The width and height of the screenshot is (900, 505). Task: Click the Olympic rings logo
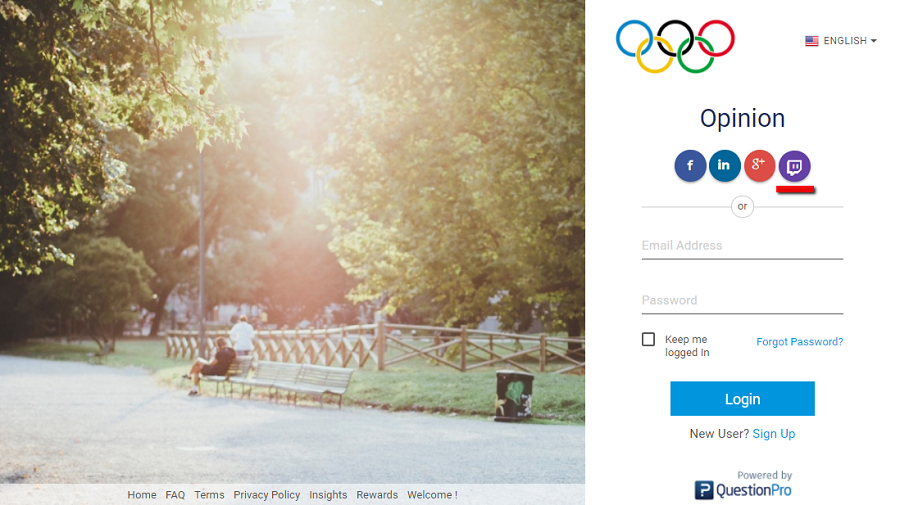pos(675,46)
